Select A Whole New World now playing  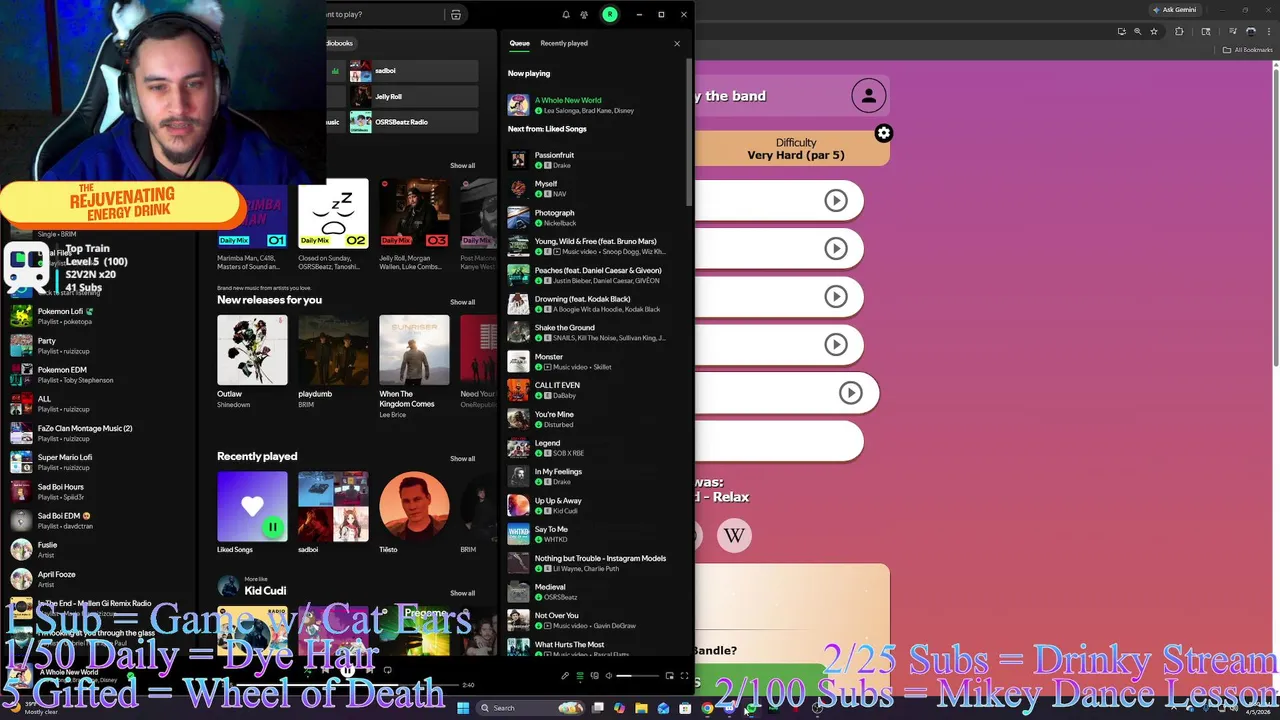595,105
